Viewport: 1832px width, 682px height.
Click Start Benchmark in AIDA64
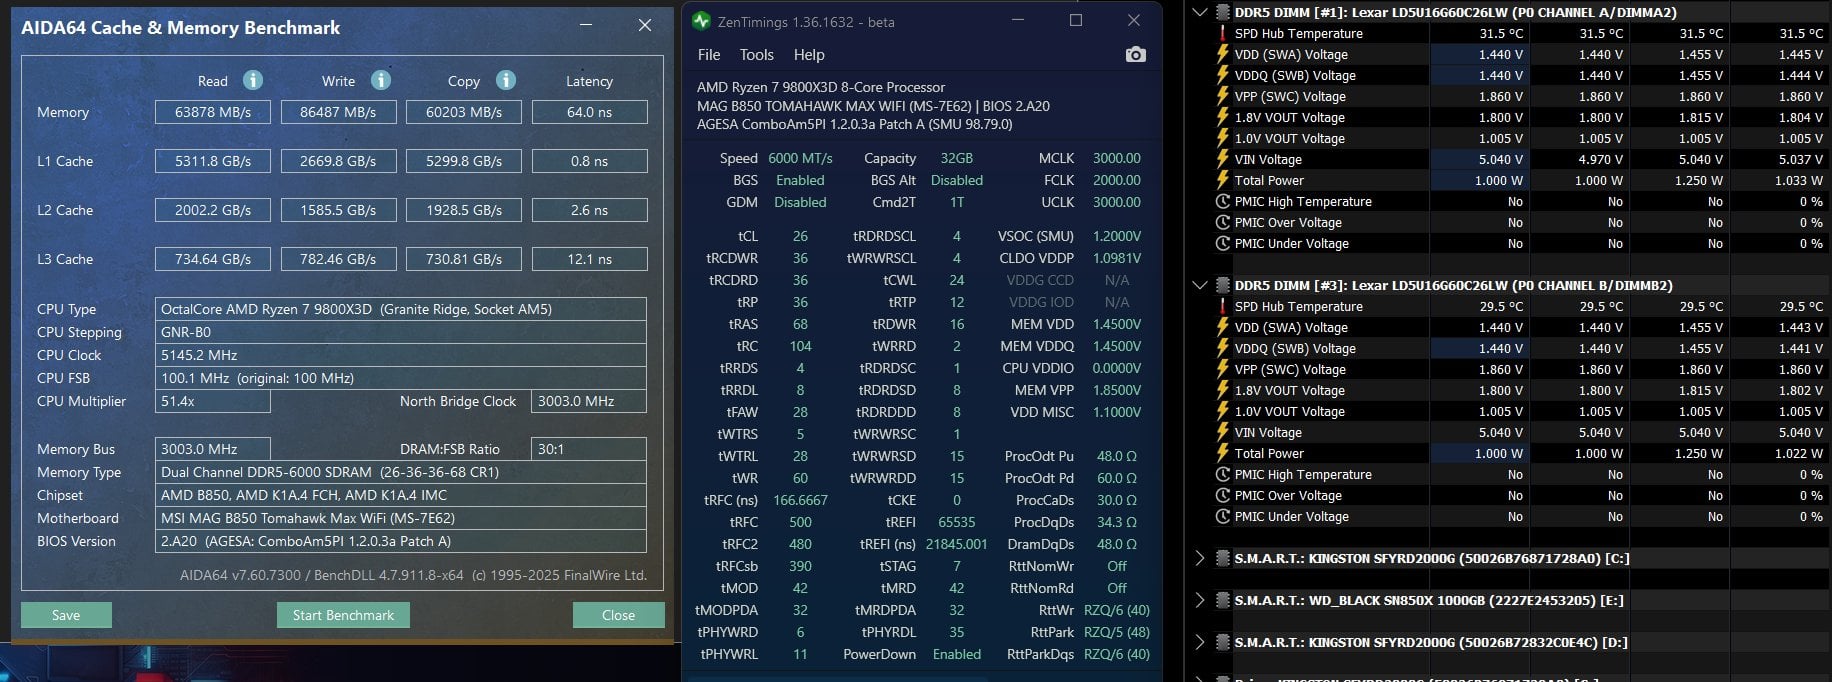pos(343,615)
